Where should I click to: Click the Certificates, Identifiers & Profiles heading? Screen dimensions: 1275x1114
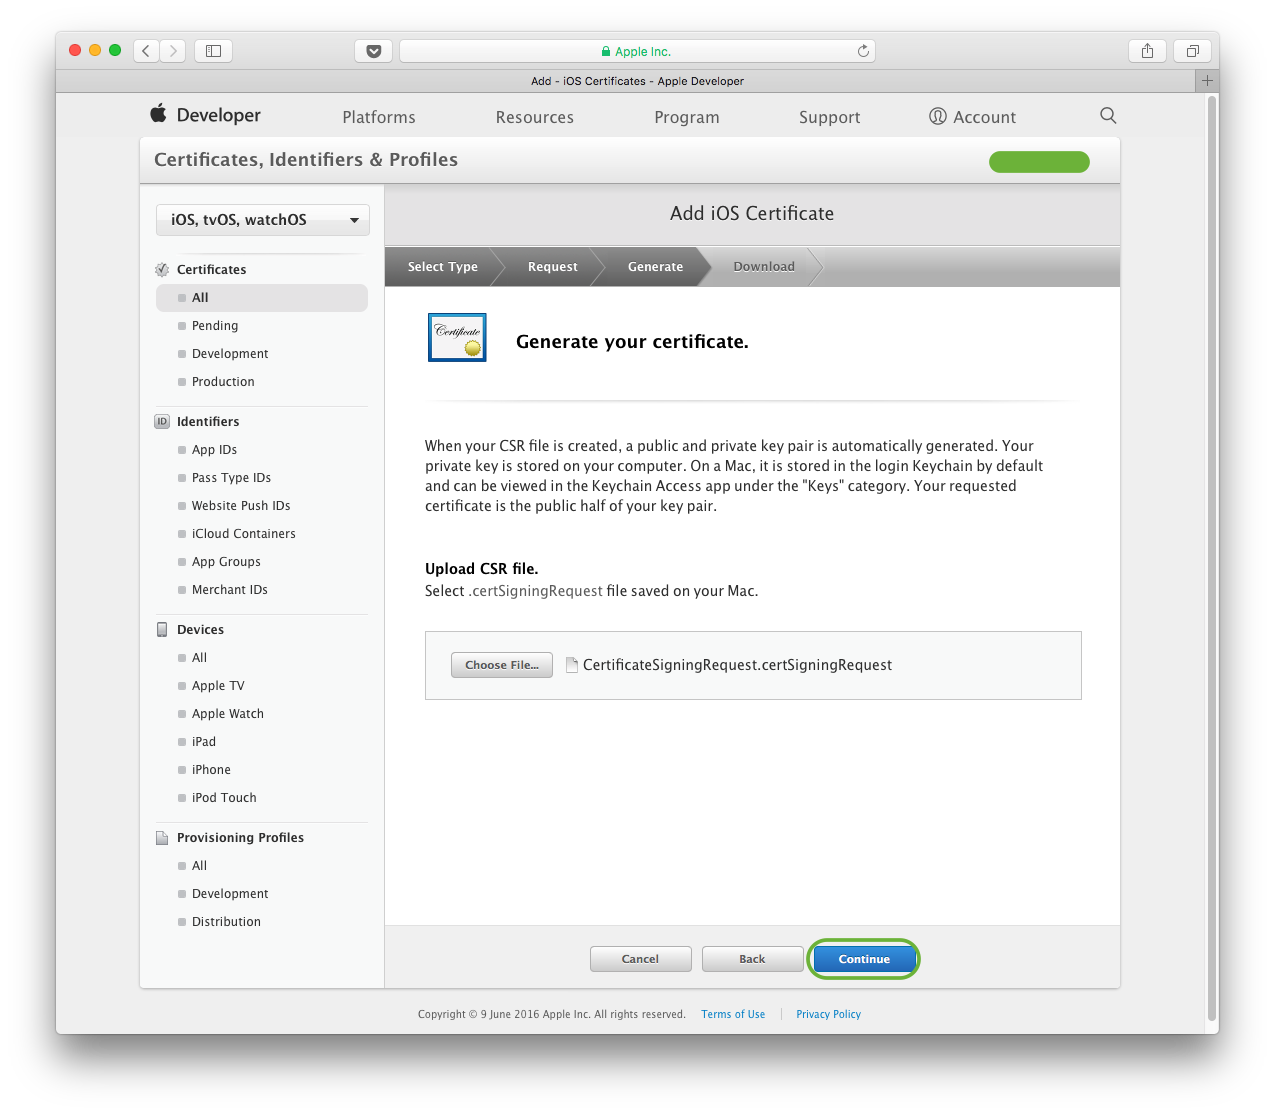point(306,160)
